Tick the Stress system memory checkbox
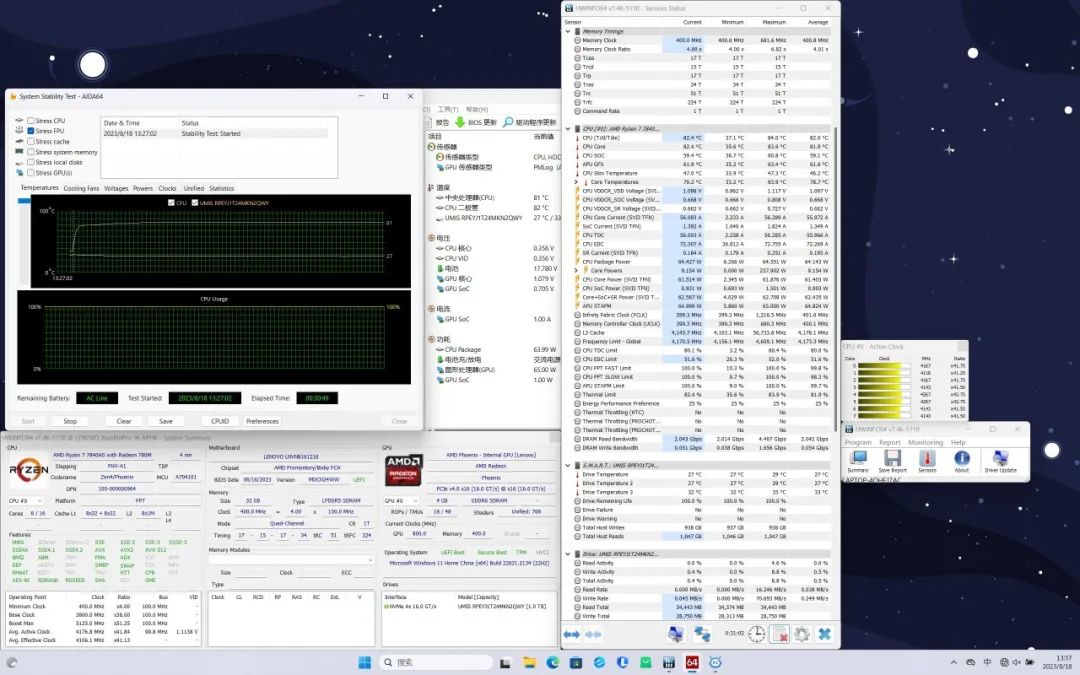This screenshot has width=1080, height=675. coord(31,152)
